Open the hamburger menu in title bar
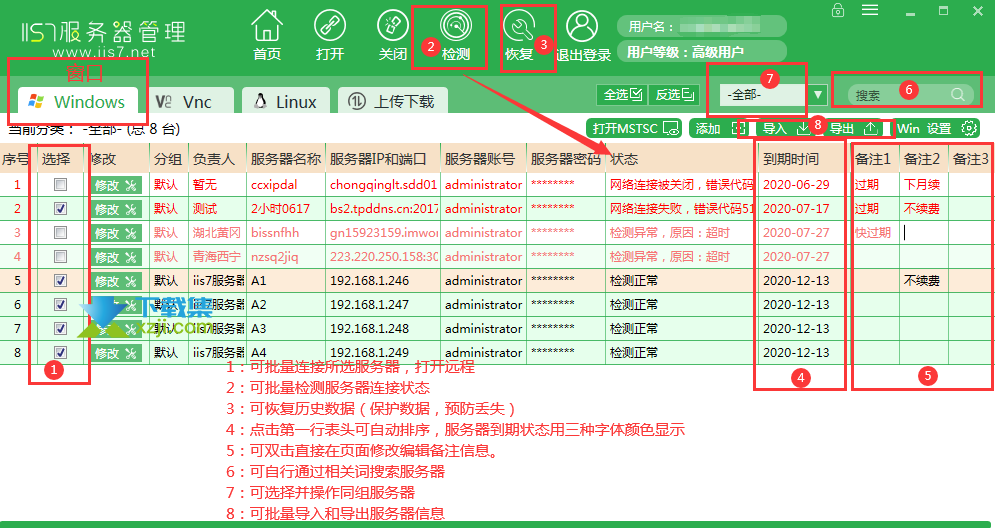This screenshot has height=528, width=995. tap(870, 10)
